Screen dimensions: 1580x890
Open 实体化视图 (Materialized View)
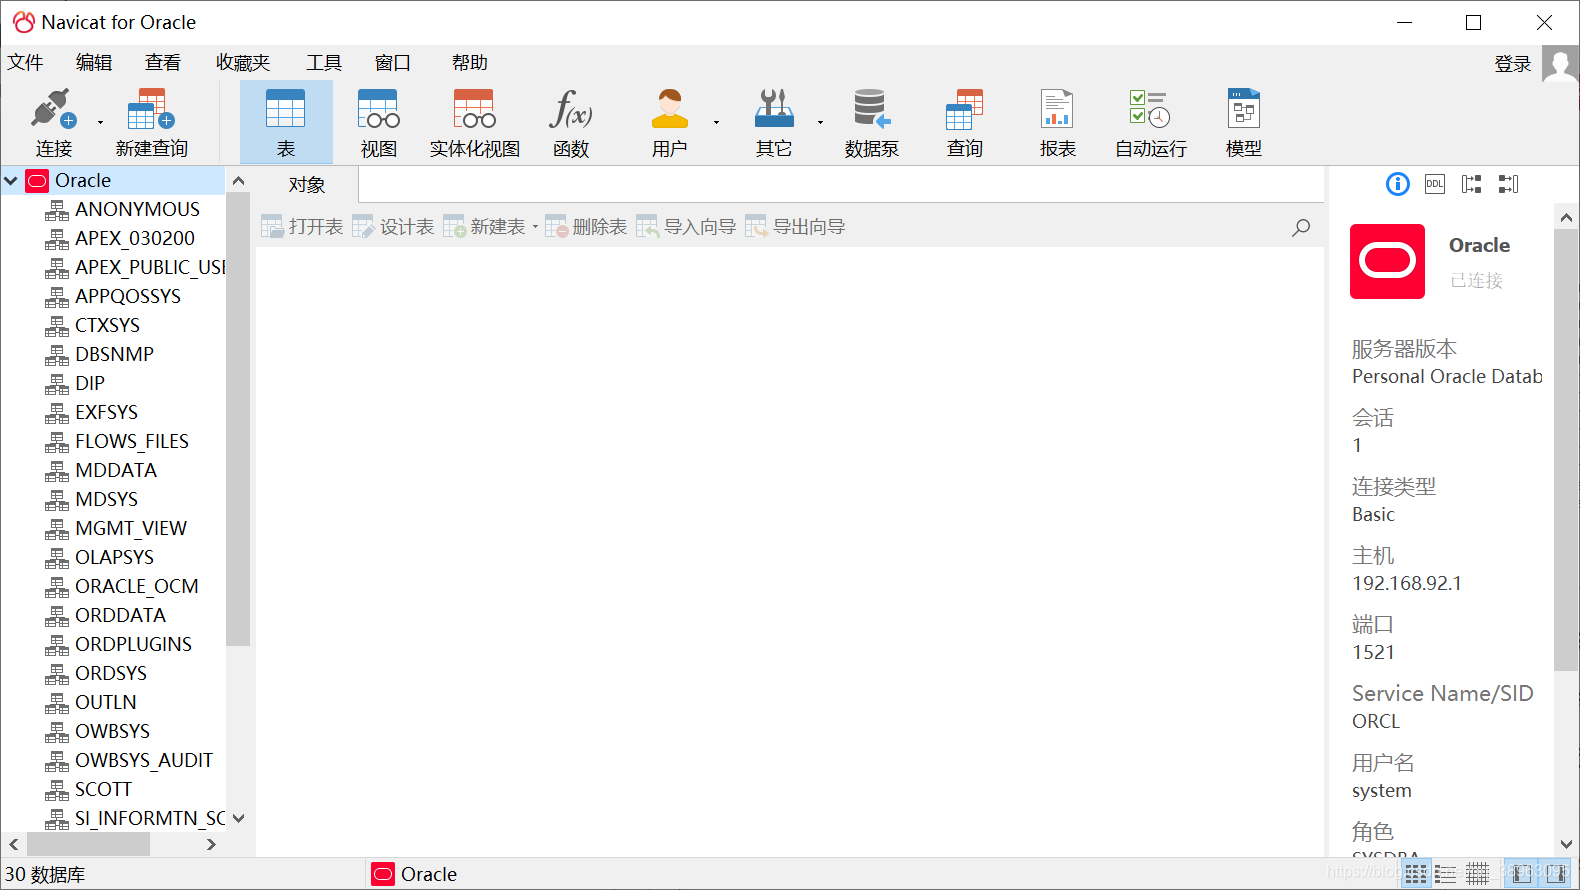[475, 122]
